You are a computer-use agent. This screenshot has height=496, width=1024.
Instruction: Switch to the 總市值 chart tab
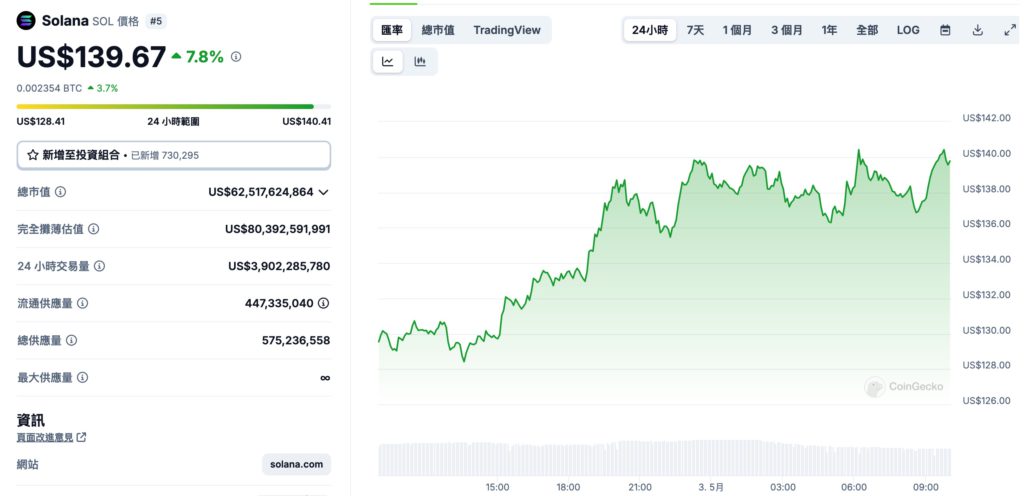point(438,30)
